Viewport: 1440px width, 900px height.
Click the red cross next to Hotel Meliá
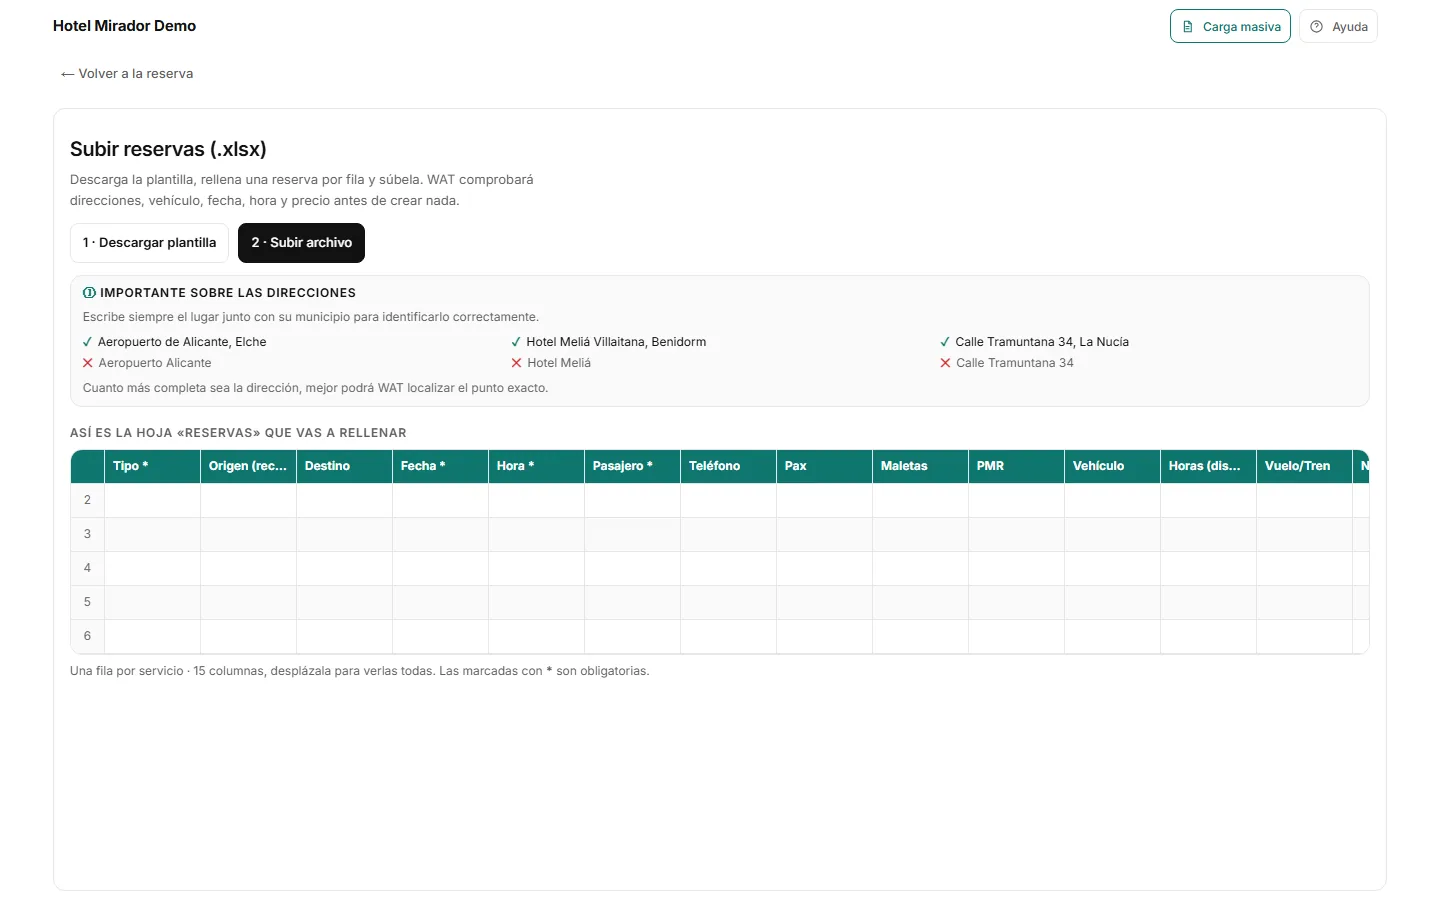click(516, 363)
